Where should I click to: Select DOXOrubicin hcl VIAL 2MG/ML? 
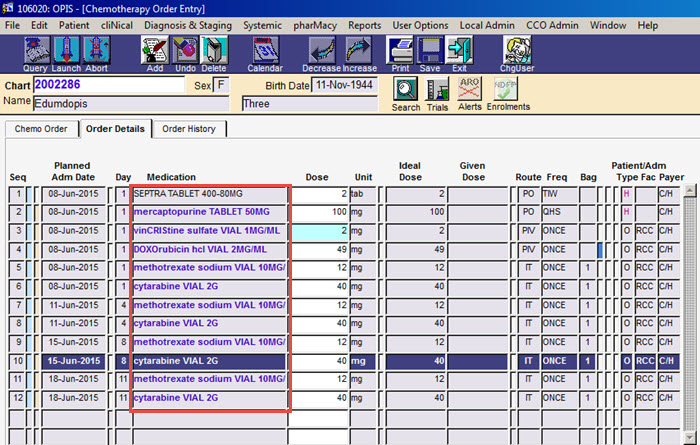[209, 249]
